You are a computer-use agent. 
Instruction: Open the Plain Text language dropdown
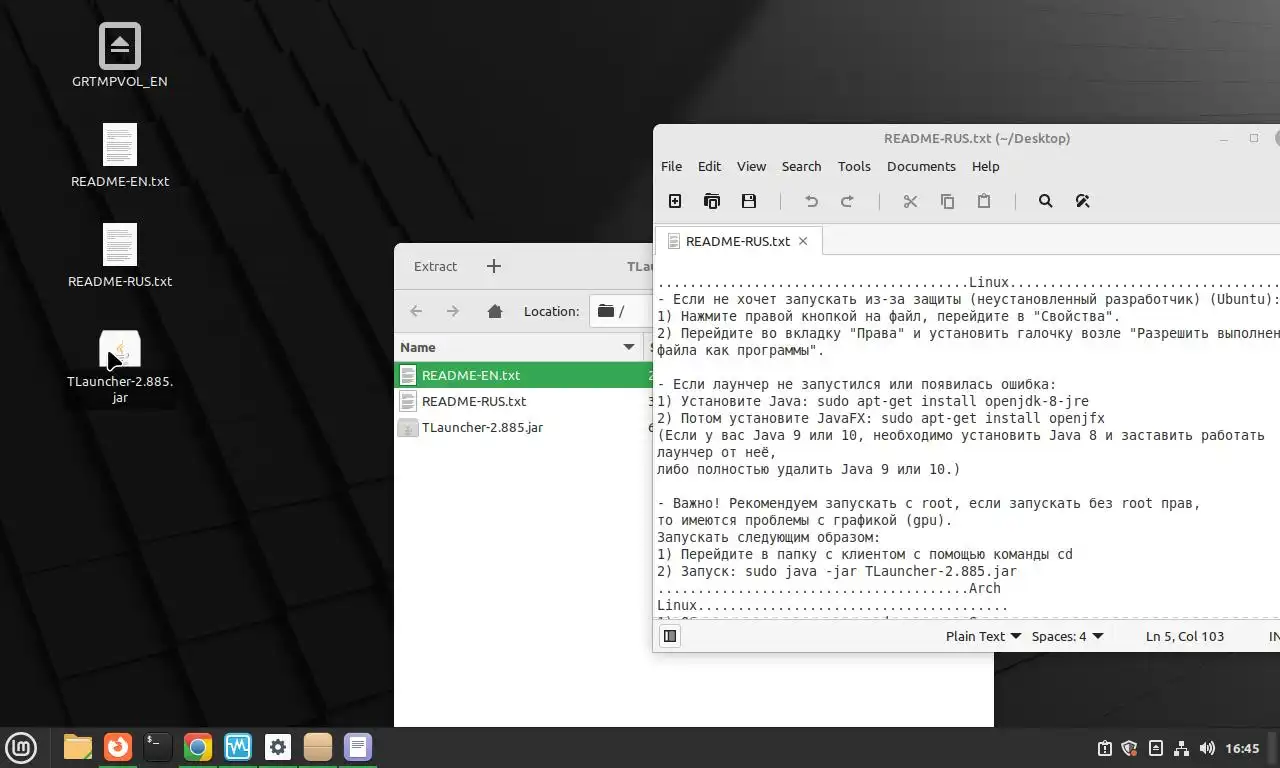click(984, 636)
